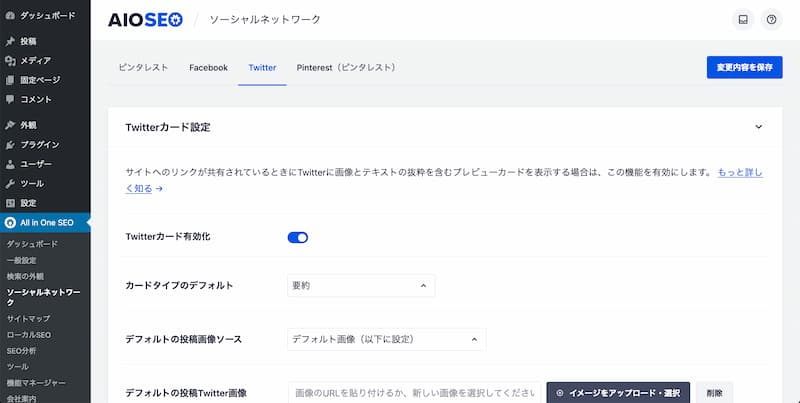Click the カードタイプのデフォルト label
The width and height of the screenshot is (800, 403).
tap(179, 286)
